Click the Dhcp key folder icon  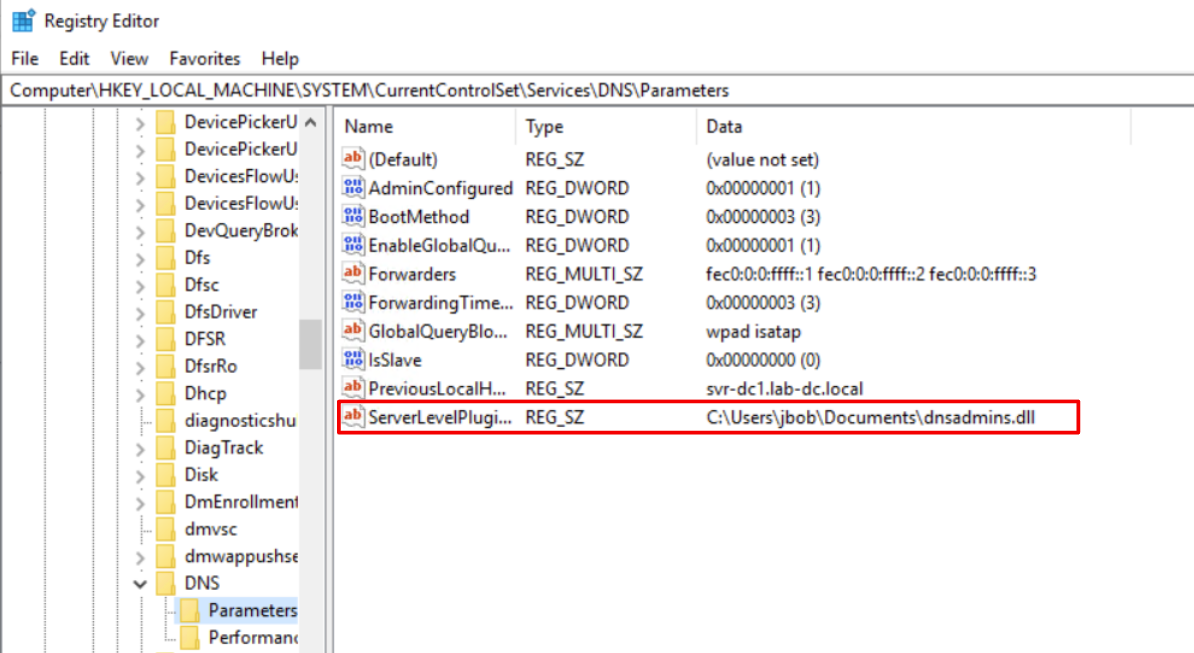click(x=166, y=393)
